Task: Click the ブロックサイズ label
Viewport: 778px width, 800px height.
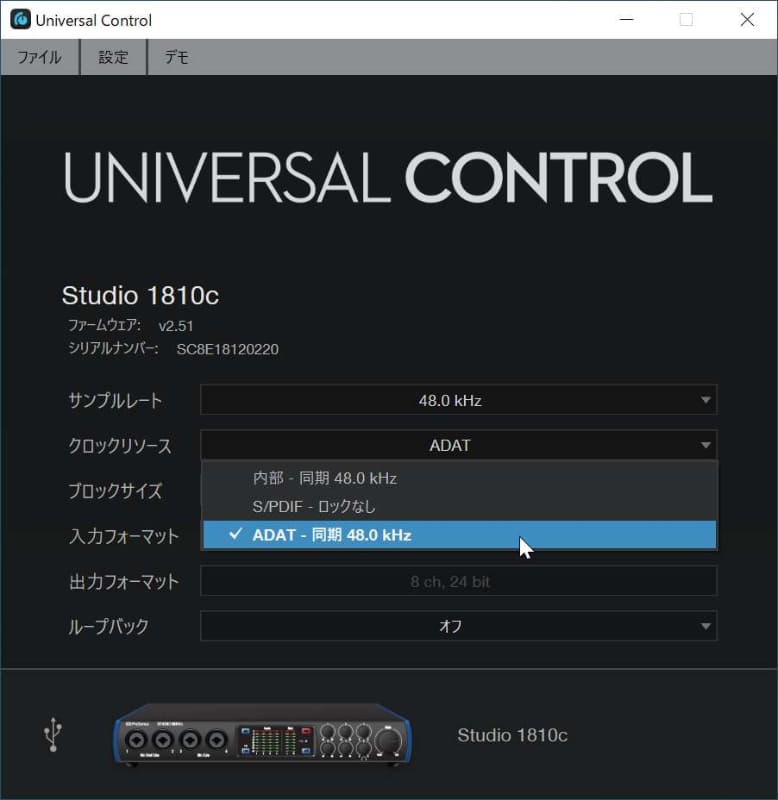Action: click(x=115, y=491)
